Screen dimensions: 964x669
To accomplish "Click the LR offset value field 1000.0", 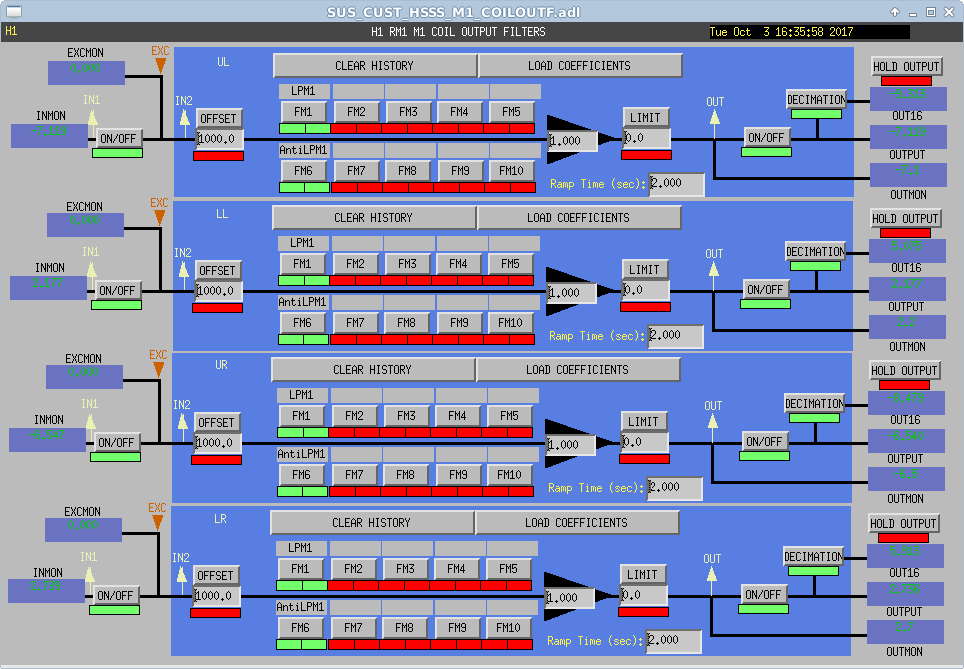I will (216, 596).
